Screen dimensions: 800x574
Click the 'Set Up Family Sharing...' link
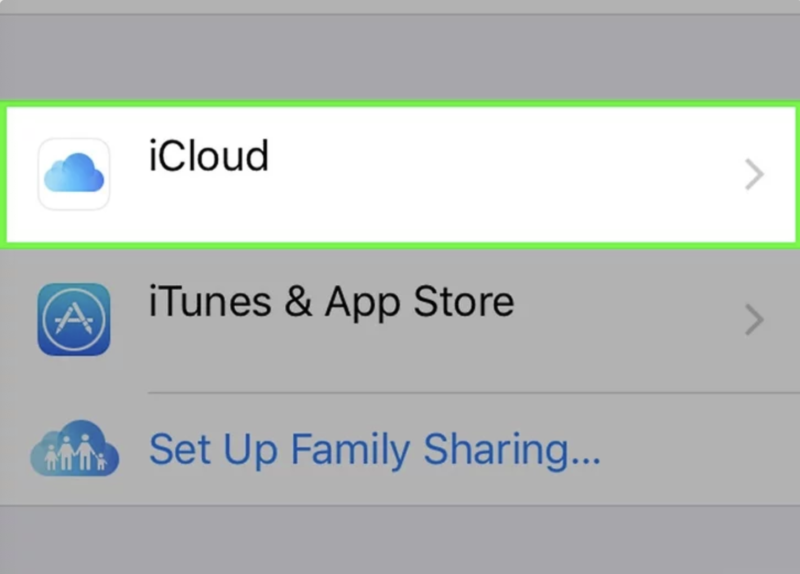(374, 451)
